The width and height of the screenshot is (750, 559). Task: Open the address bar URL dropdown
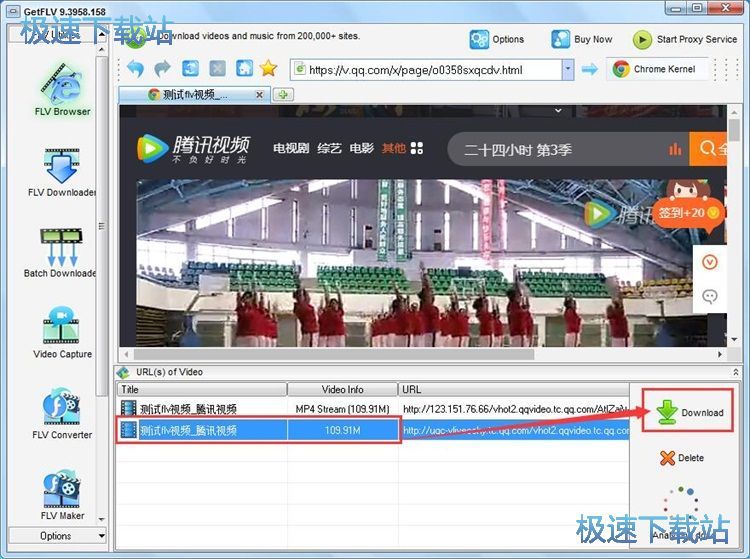tap(568, 70)
